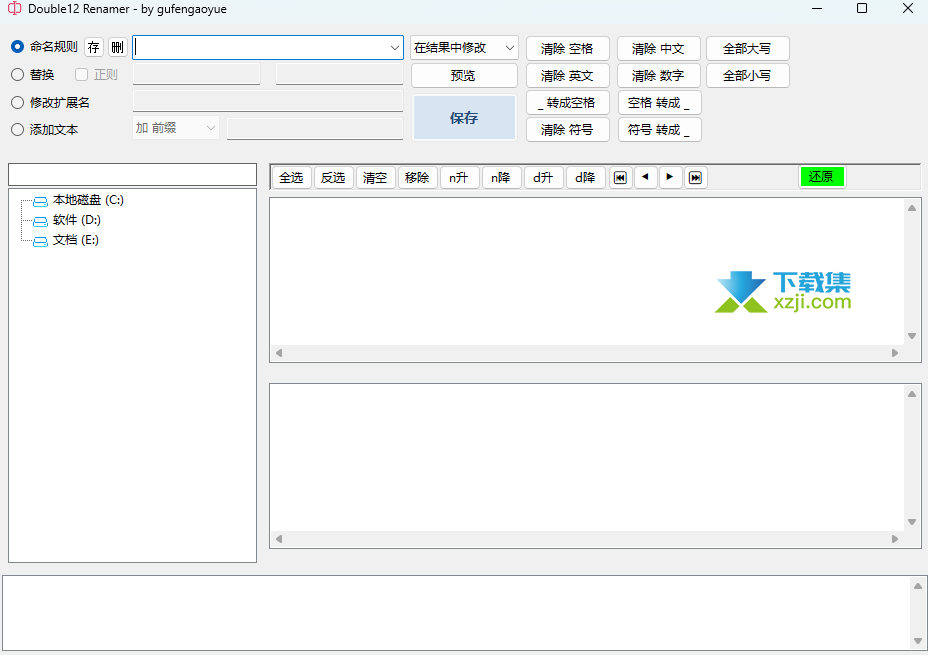
Task: Click the green 还原 restore button
Action: point(821,177)
